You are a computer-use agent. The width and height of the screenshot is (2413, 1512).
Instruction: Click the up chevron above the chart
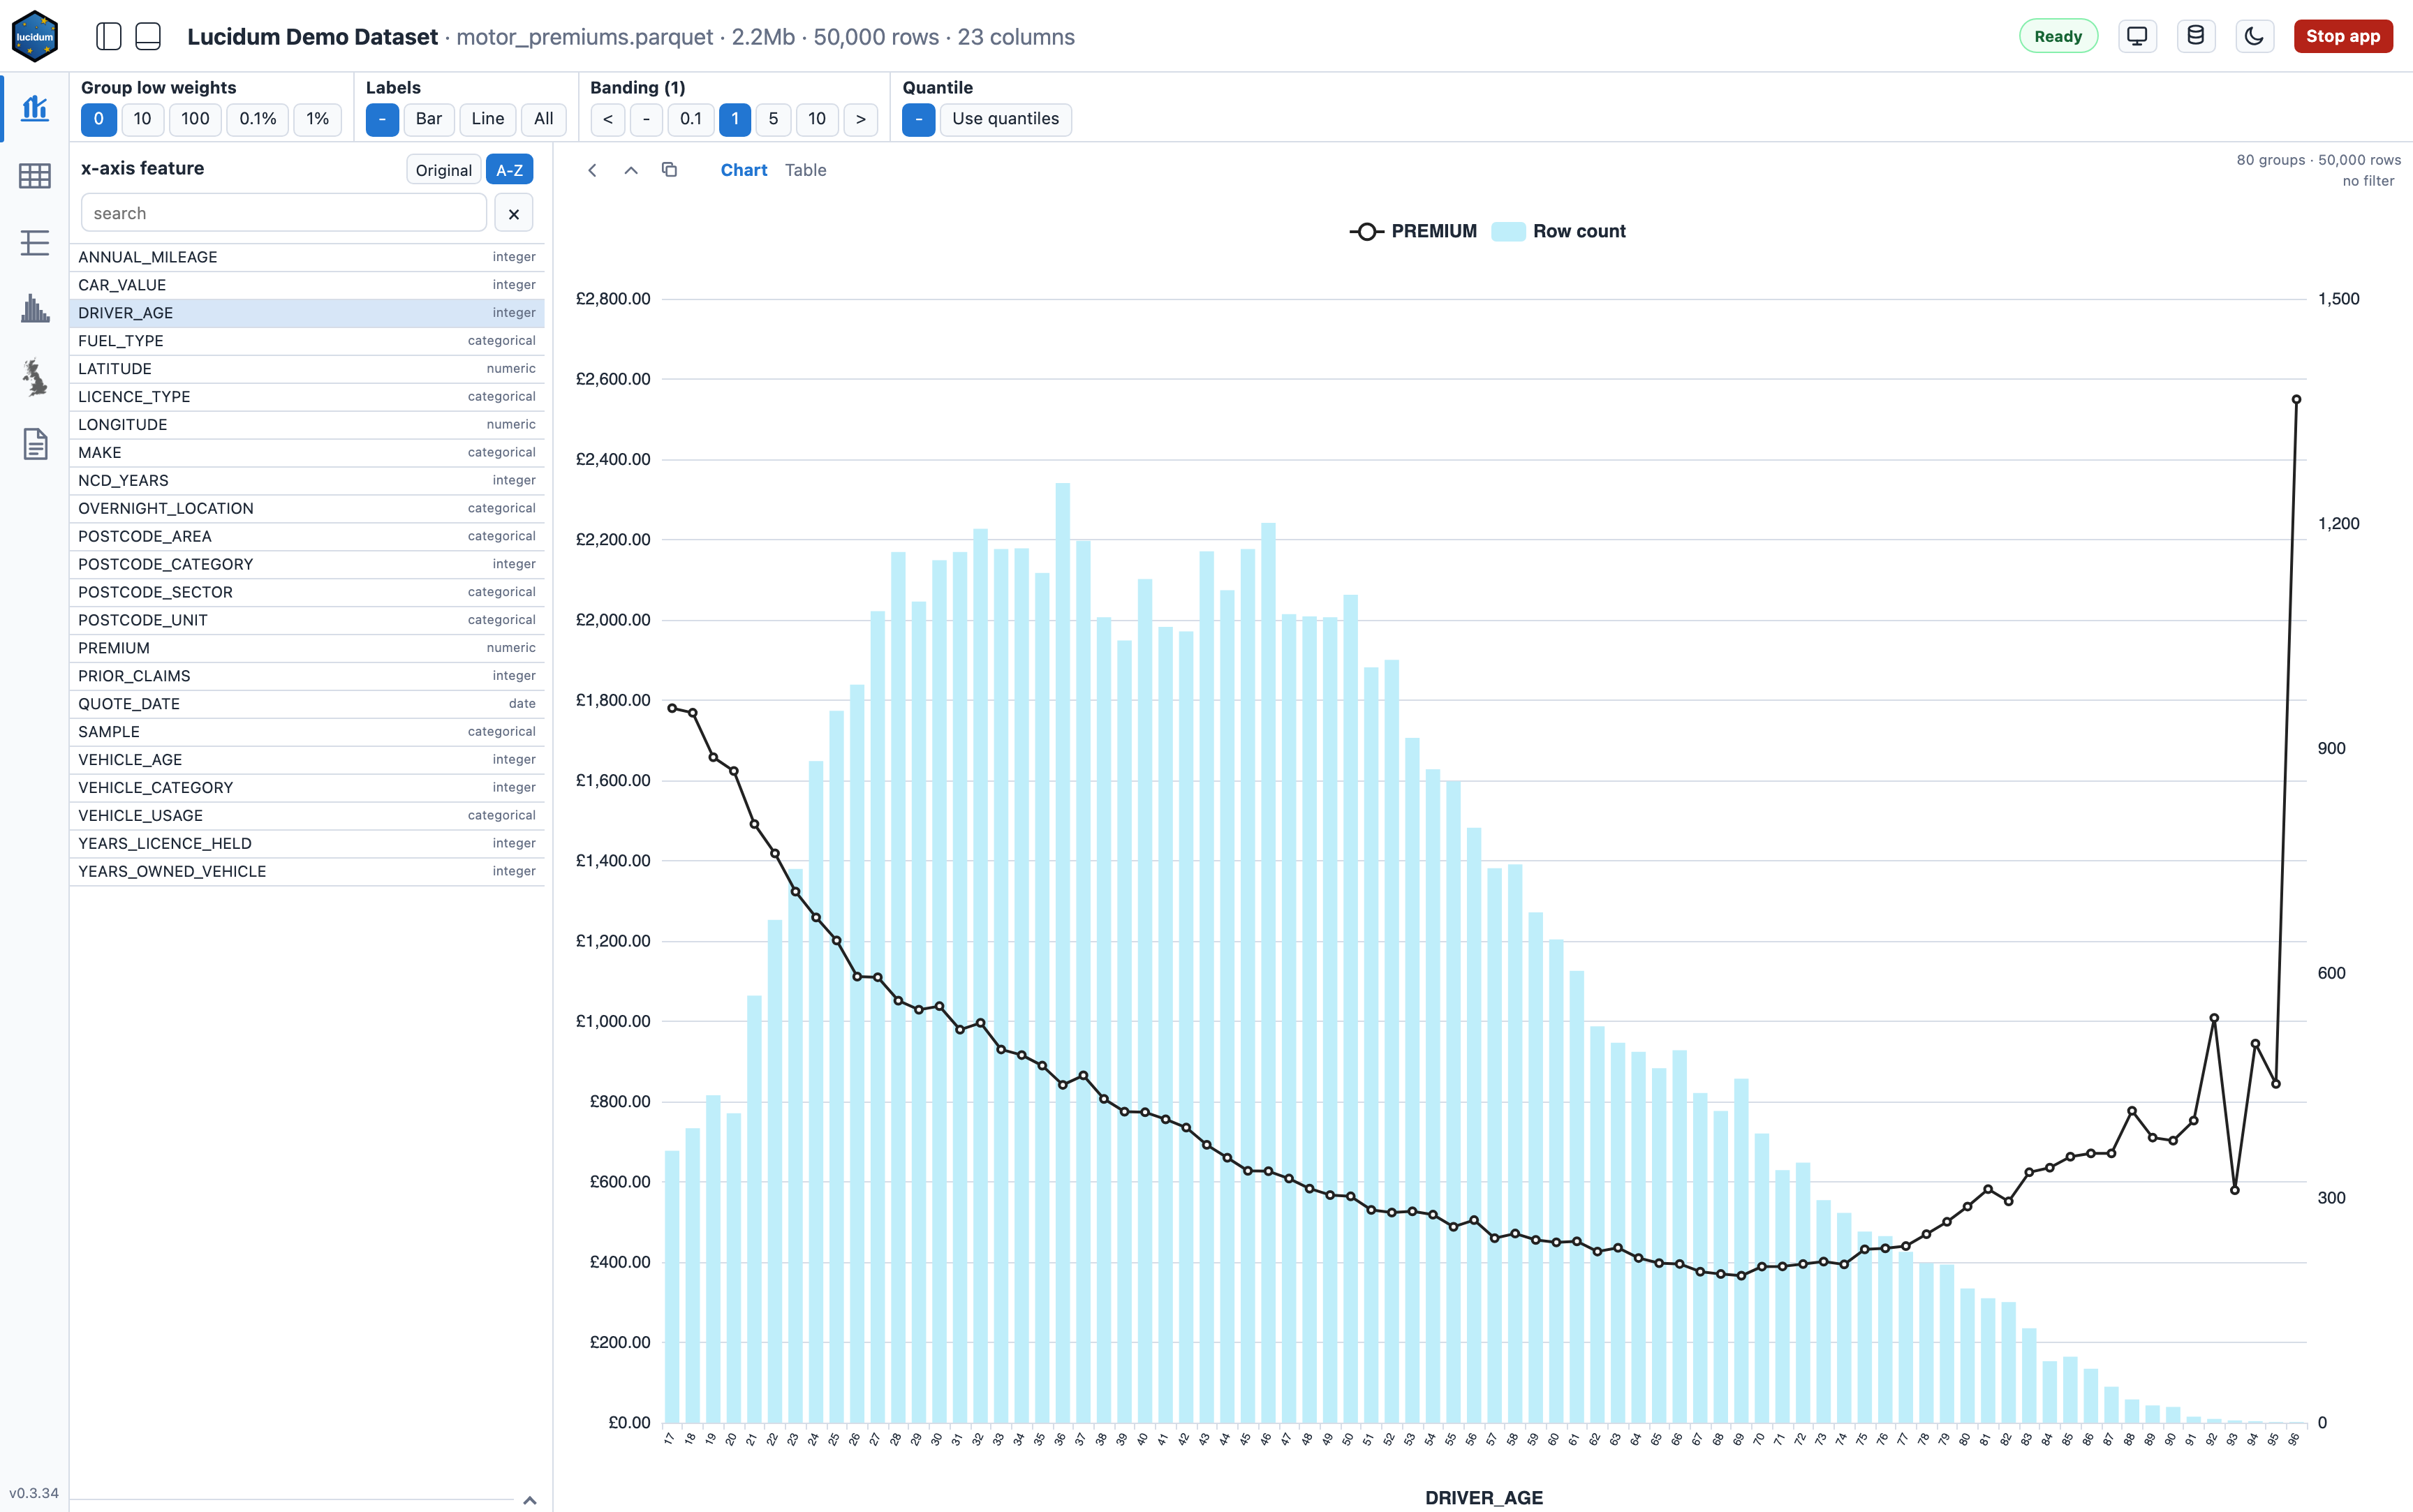pyautogui.click(x=631, y=170)
